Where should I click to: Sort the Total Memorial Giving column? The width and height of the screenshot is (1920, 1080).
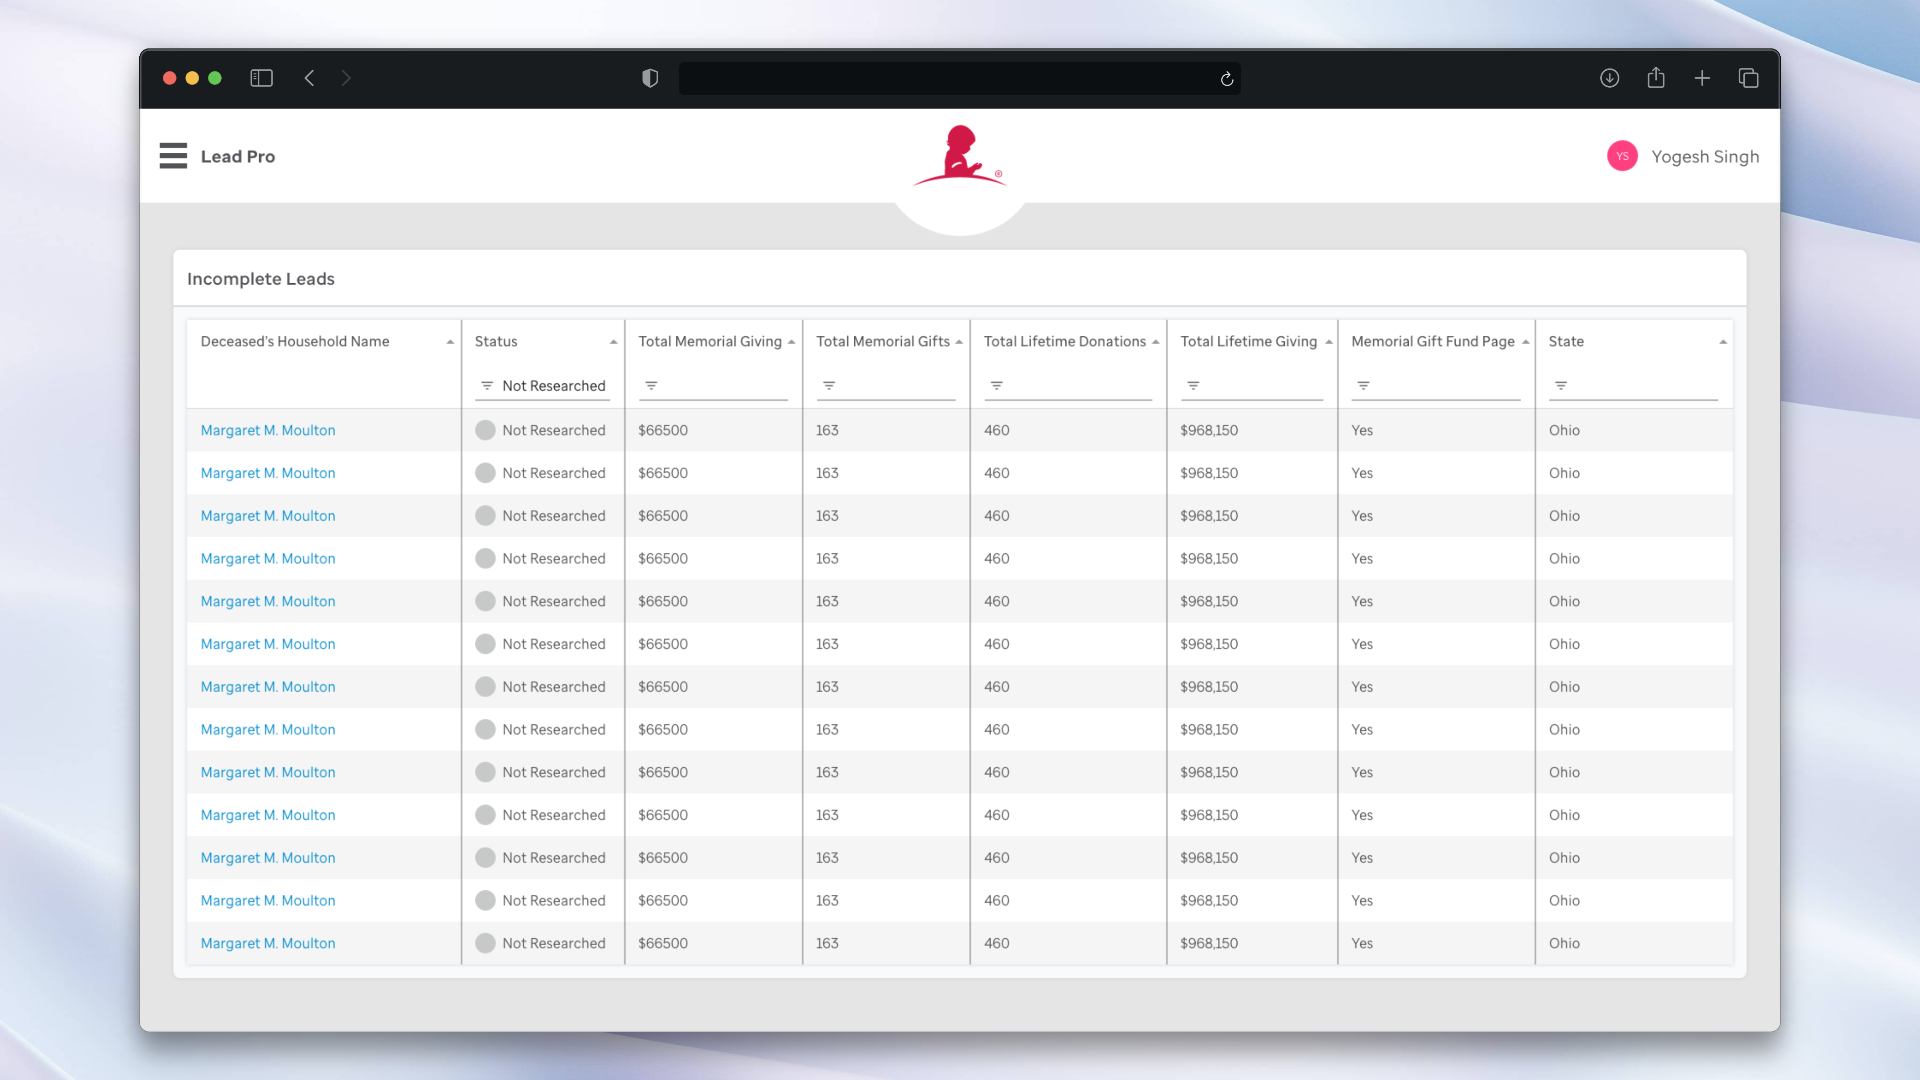[x=791, y=342]
